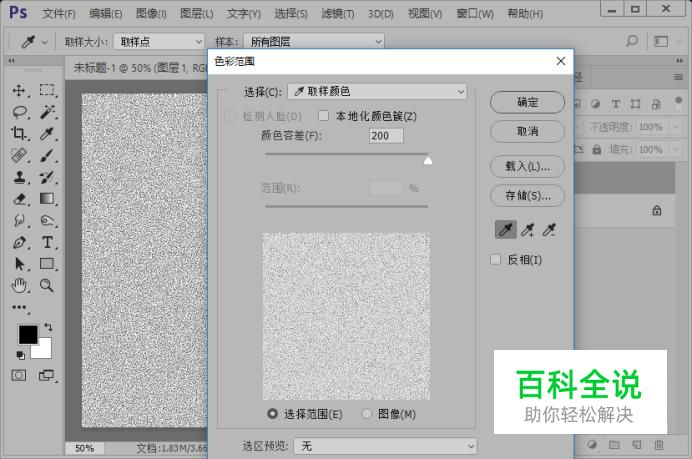Click the 载入 load button
The width and height of the screenshot is (692, 459).
click(x=527, y=166)
